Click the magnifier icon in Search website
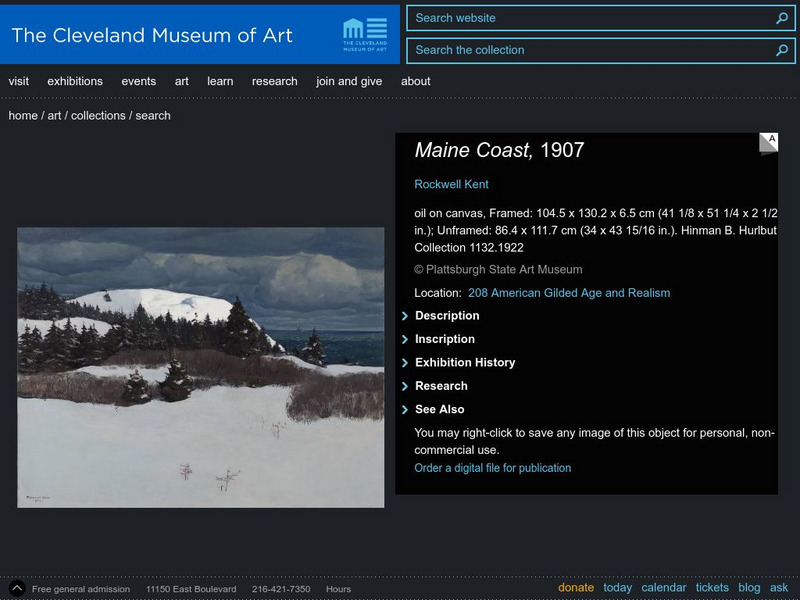 [x=782, y=18]
